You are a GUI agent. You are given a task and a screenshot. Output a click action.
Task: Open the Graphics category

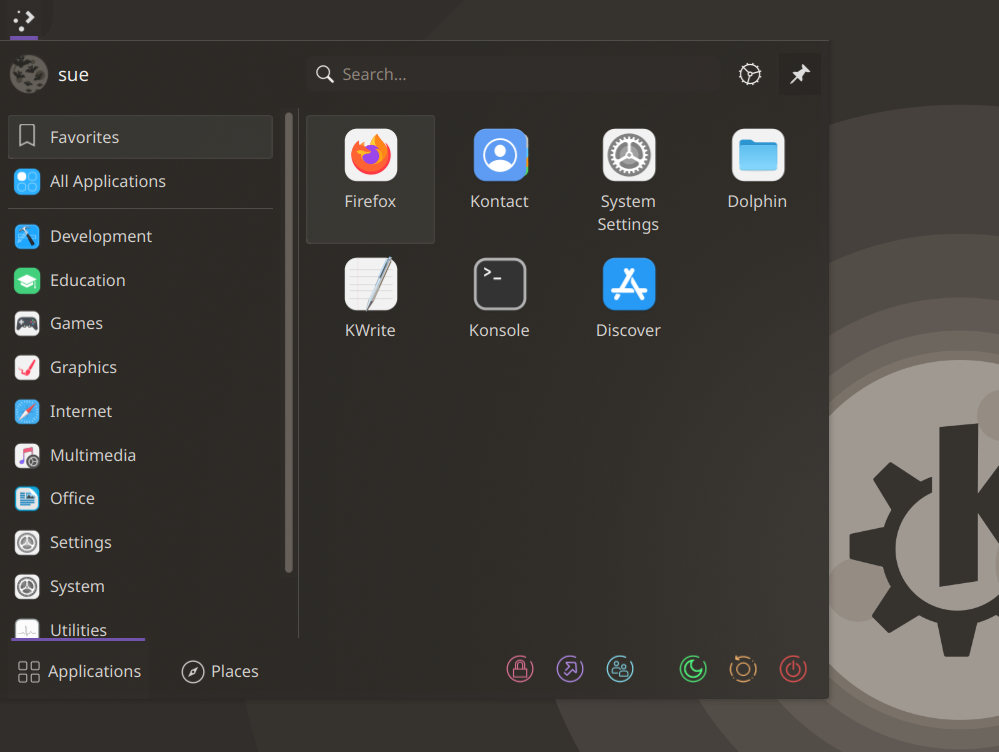140,368
